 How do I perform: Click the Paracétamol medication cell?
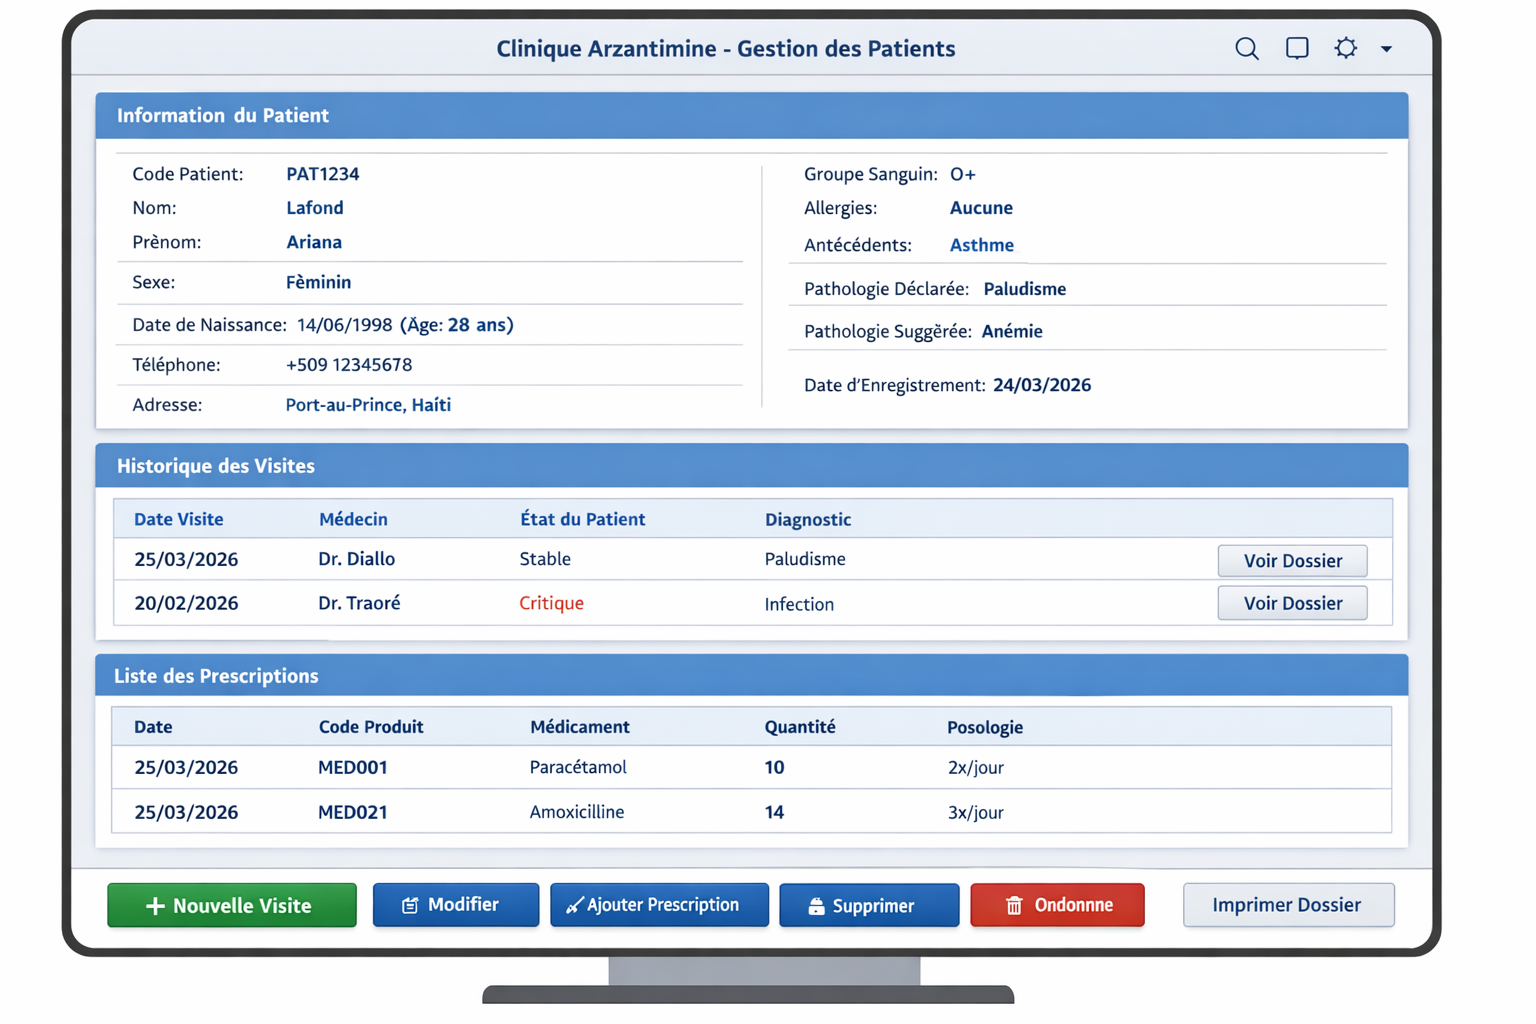coord(578,767)
